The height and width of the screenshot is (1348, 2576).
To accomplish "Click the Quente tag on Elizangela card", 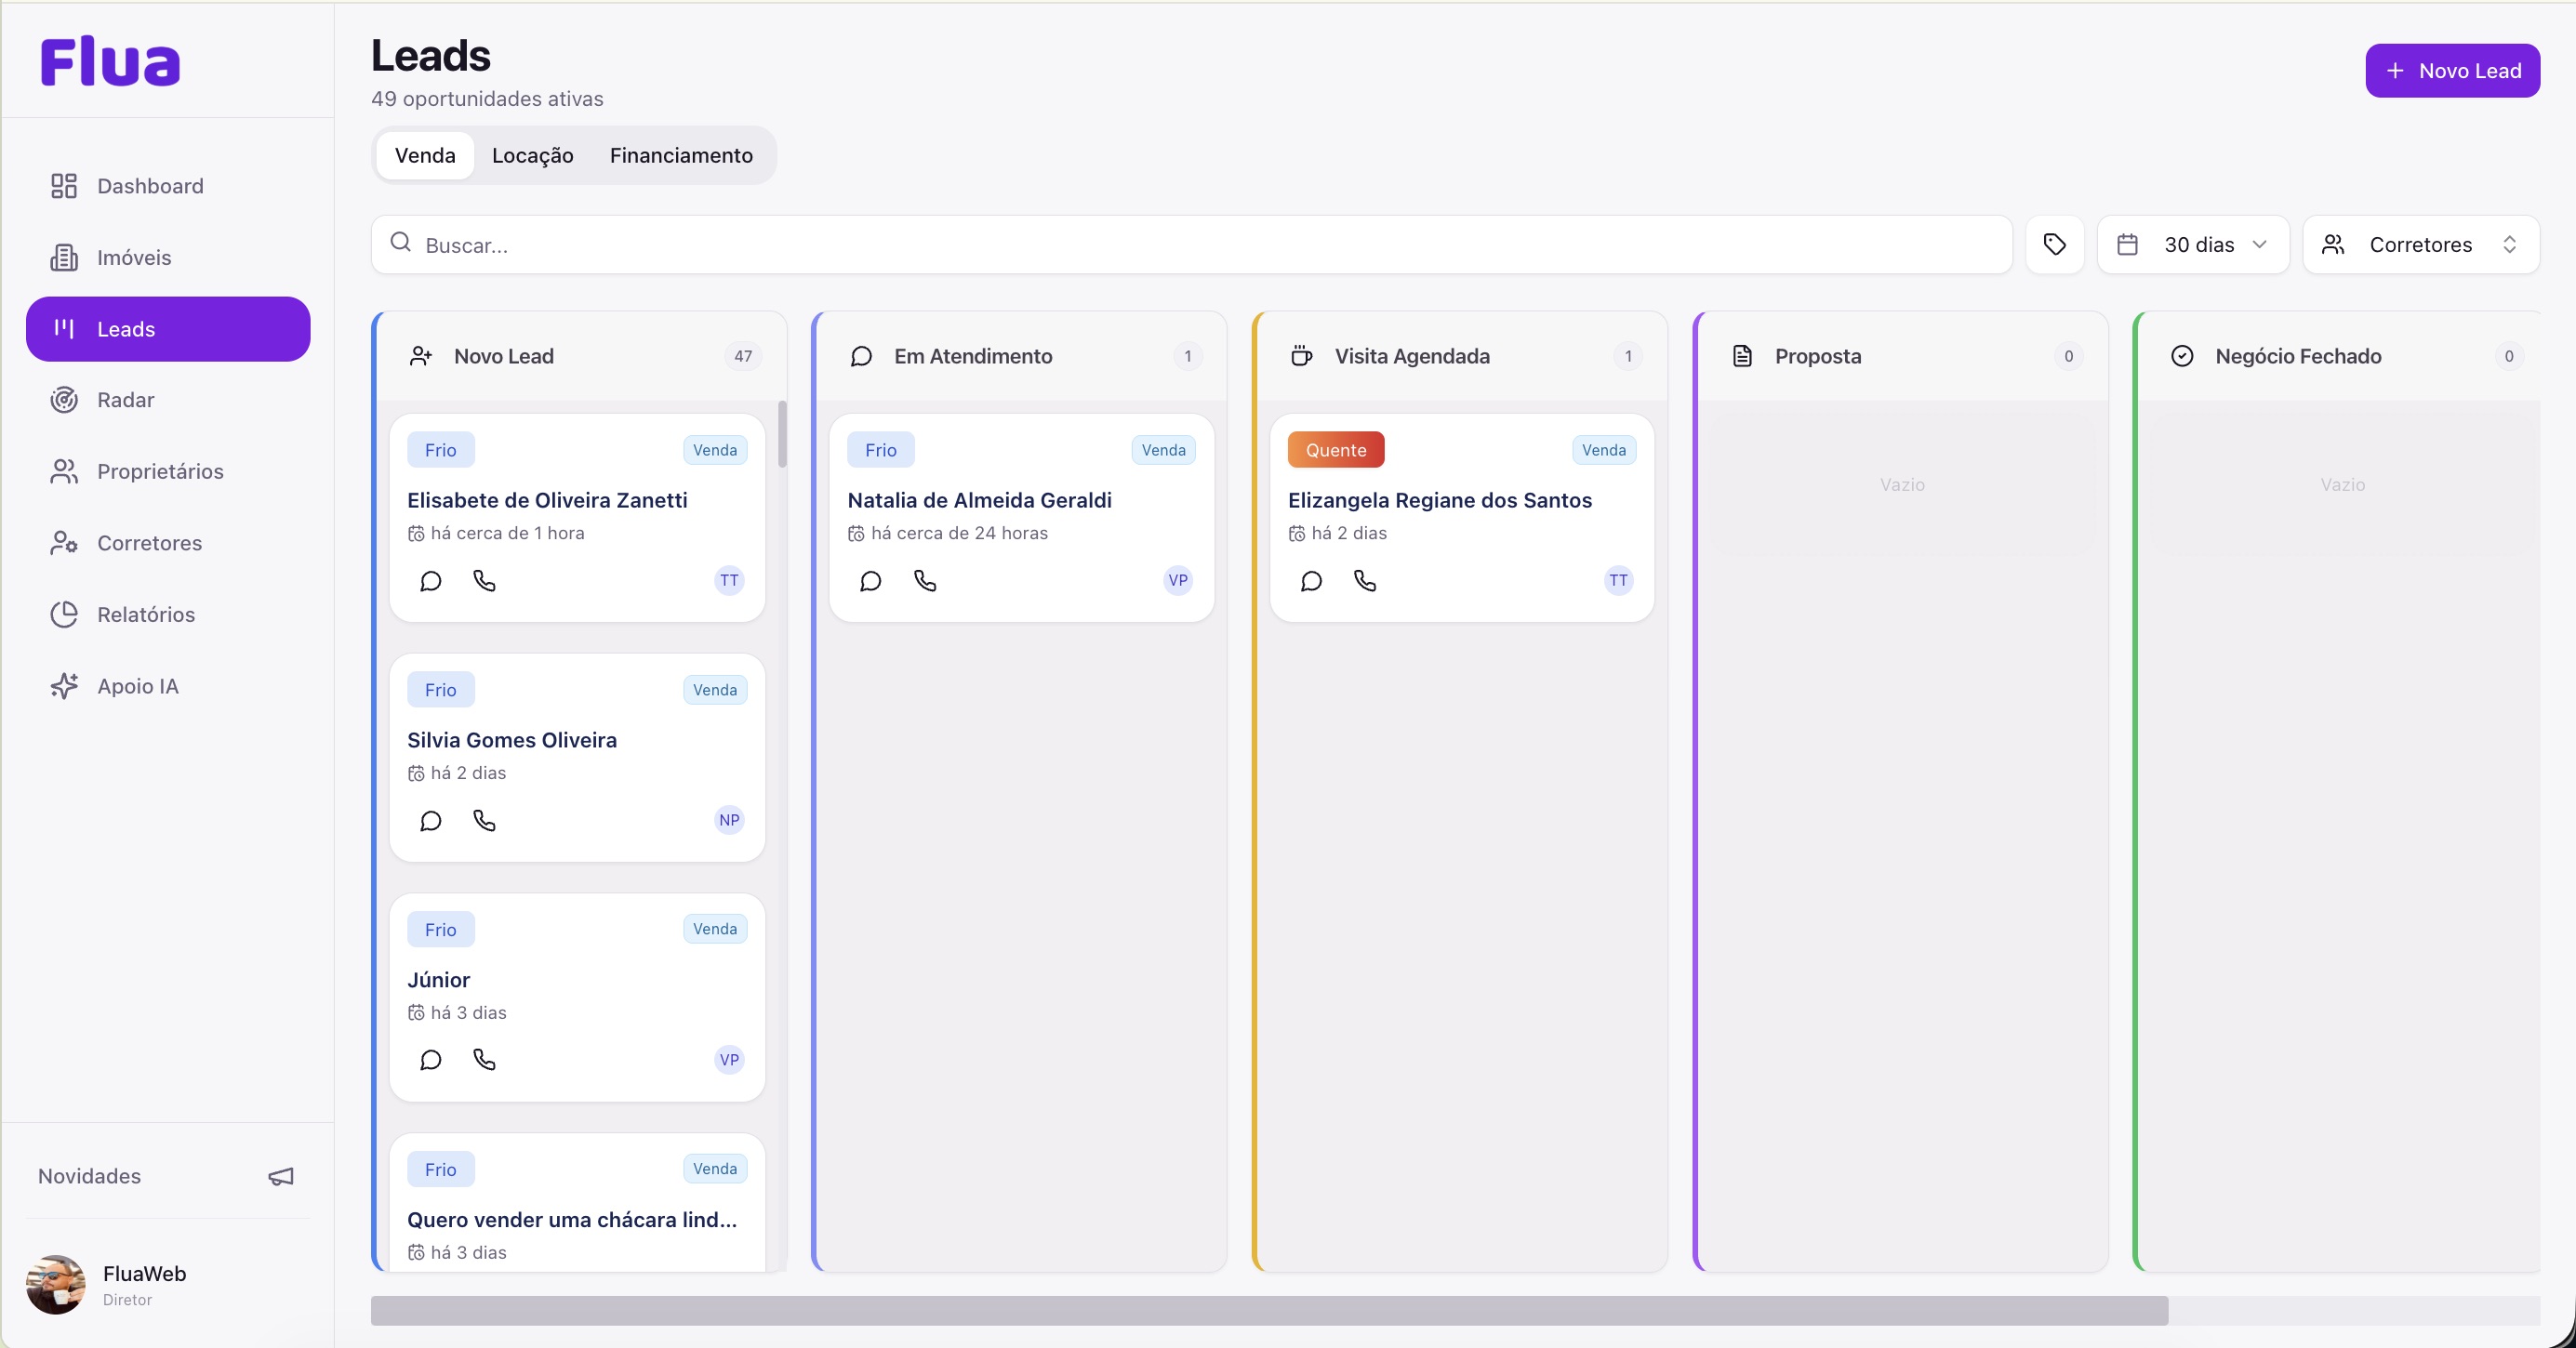I will coord(1336,450).
